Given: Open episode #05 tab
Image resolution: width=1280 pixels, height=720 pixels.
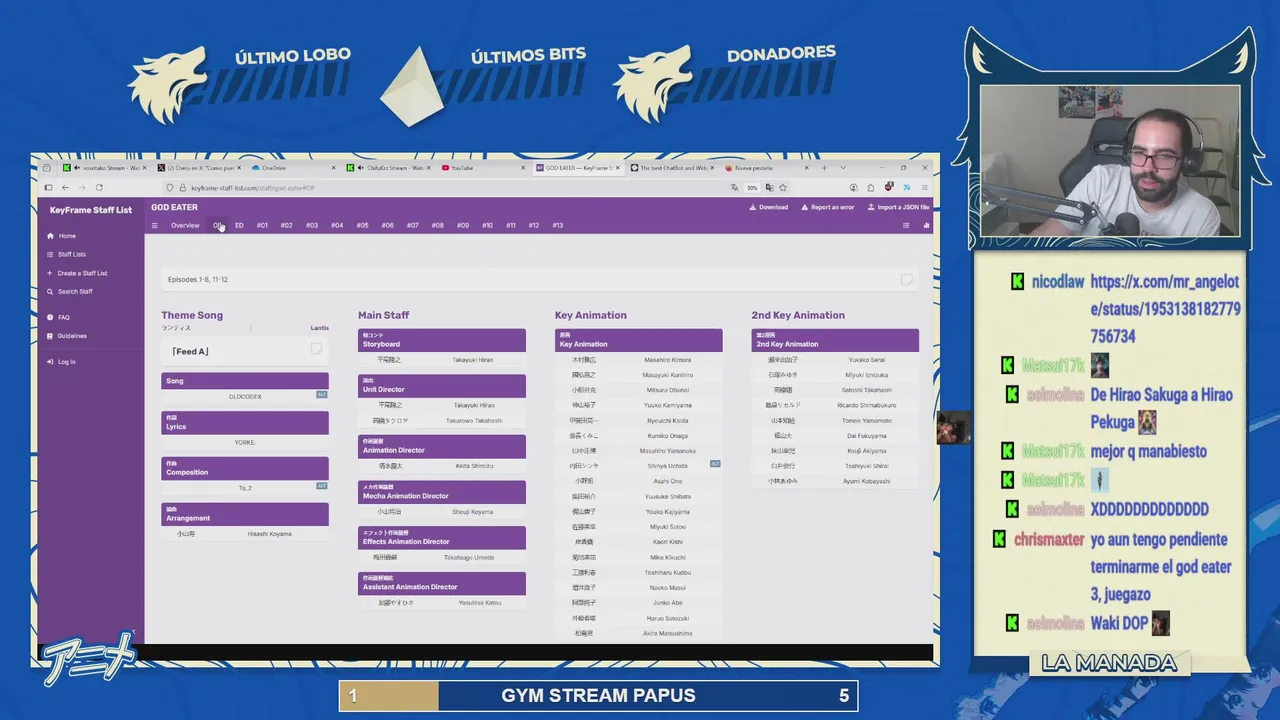Looking at the screenshot, I should click(x=362, y=225).
